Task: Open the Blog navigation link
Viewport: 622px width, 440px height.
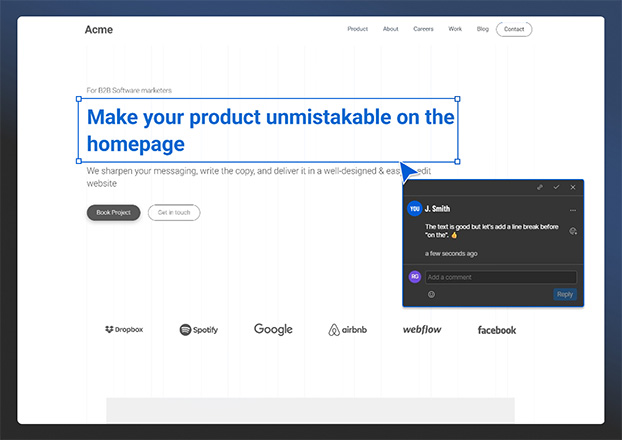Action: [x=483, y=29]
